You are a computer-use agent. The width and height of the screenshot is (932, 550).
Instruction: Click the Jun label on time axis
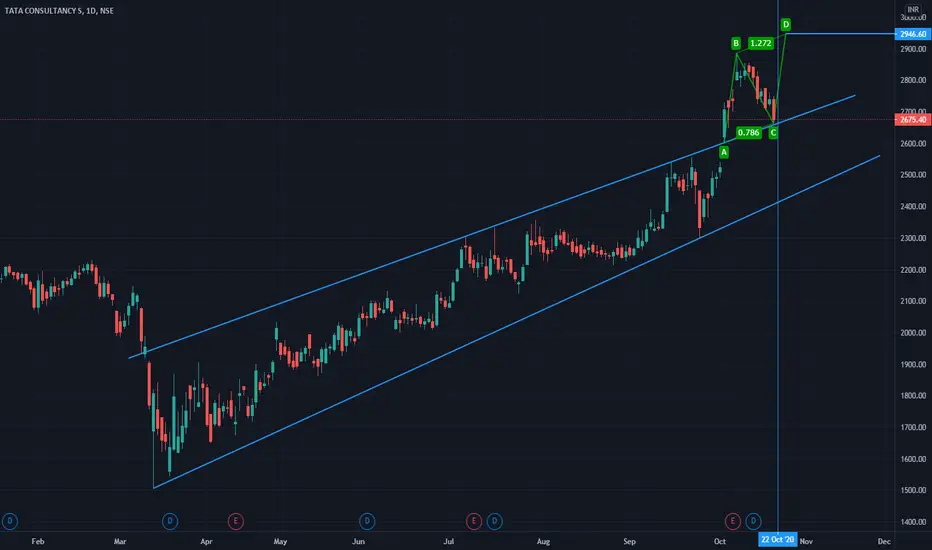(358, 541)
